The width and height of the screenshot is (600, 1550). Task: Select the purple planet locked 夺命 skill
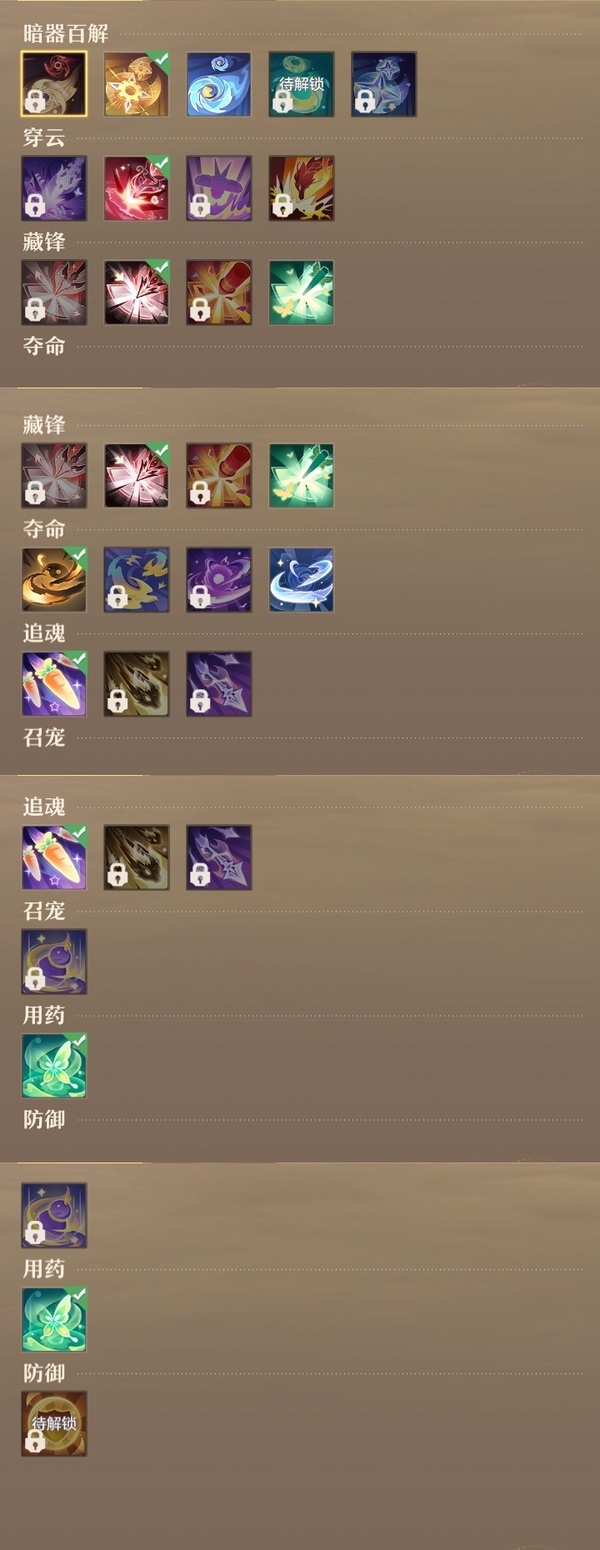[219, 579]
